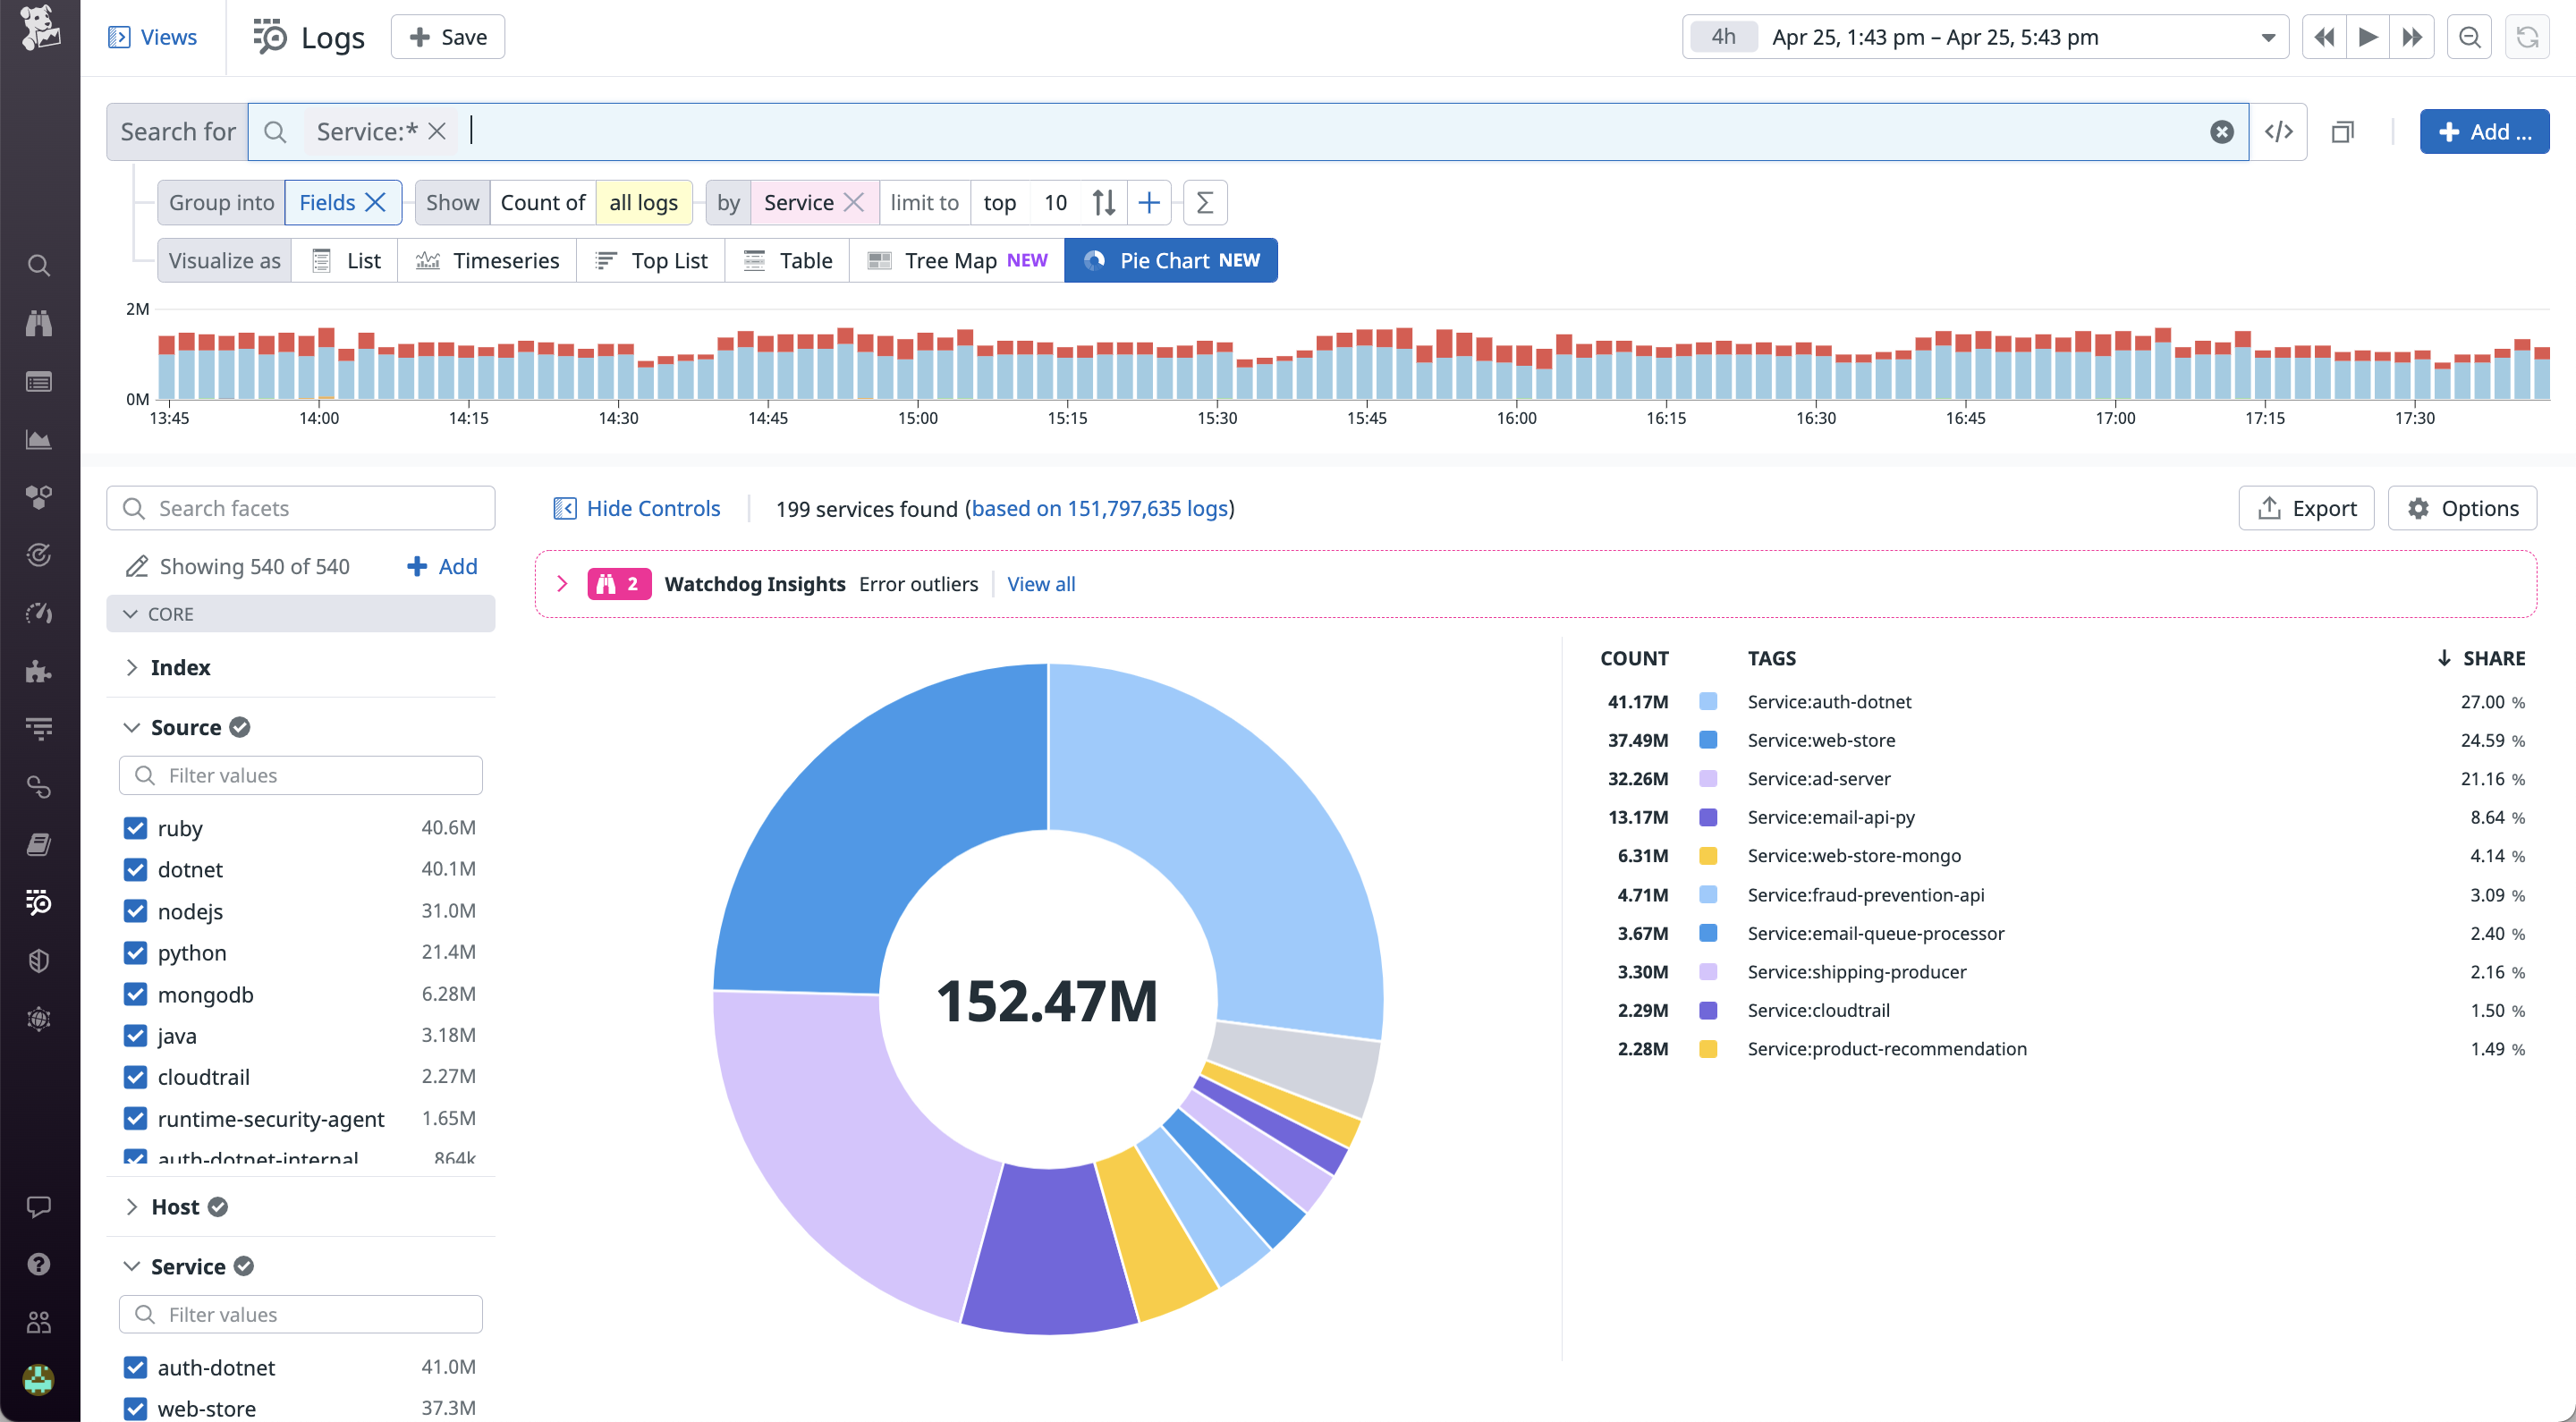Image resolution: width=2576 pixels, height=1422 pixels.
Task: Click the Integrations puzzle-piece icon
Action: tap(39, 671)
